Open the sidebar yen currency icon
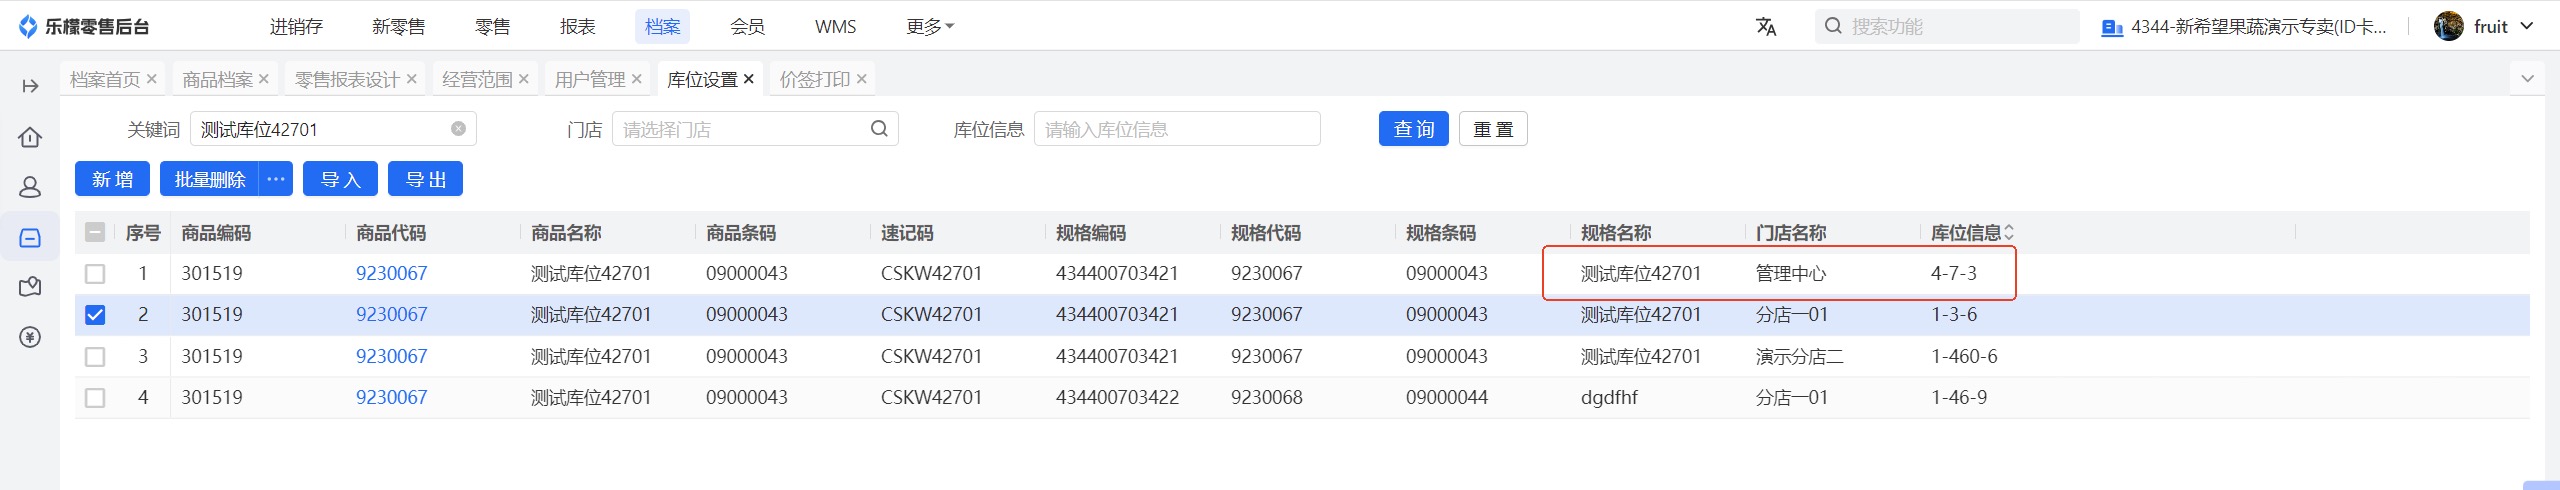The height and width of the screenshot is (490, 2560). point(30,337)
